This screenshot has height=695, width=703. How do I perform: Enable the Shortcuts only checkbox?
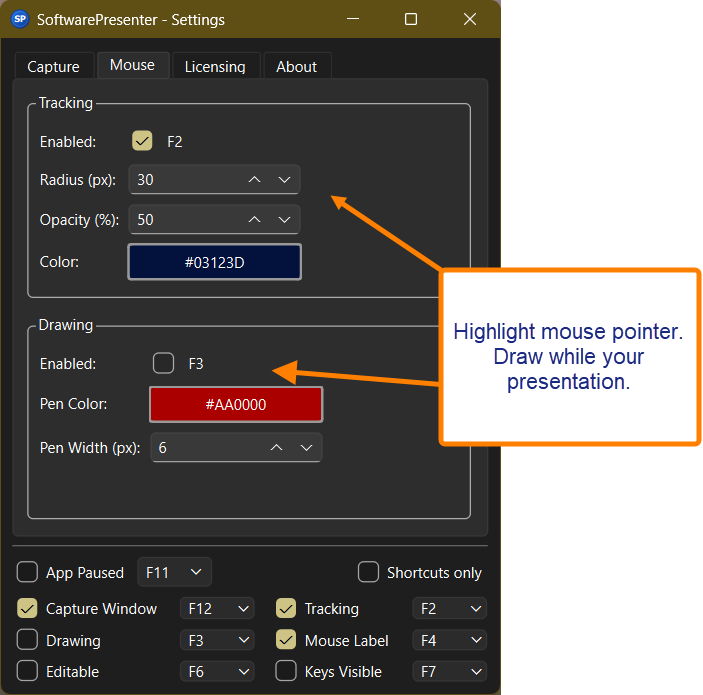[369, 572]
